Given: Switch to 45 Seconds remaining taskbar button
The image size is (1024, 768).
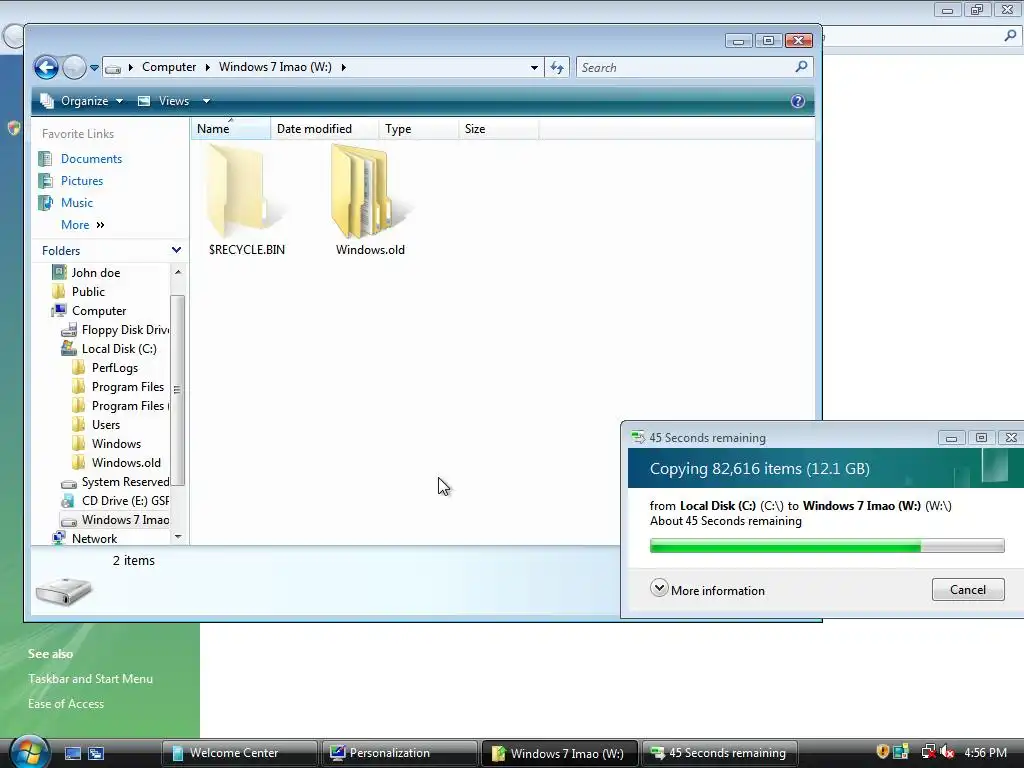Looking at the screenshot, I should coord(719,753).
